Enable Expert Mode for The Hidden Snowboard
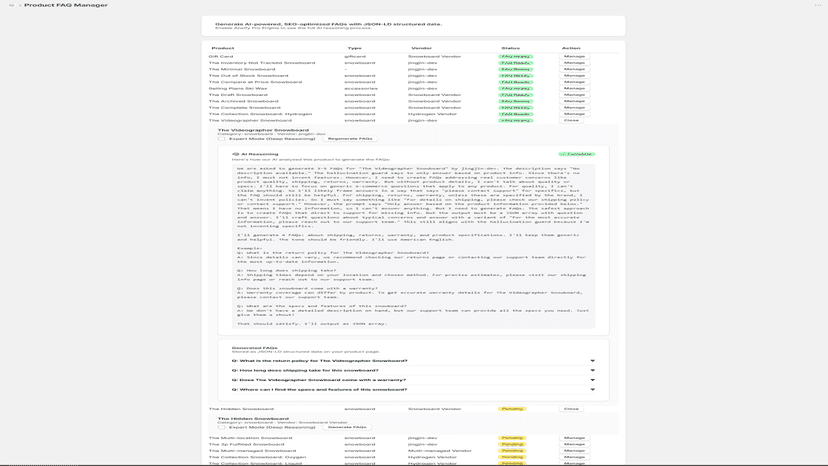The width and height of the screenshot is (828, 466). pos(221,427)
